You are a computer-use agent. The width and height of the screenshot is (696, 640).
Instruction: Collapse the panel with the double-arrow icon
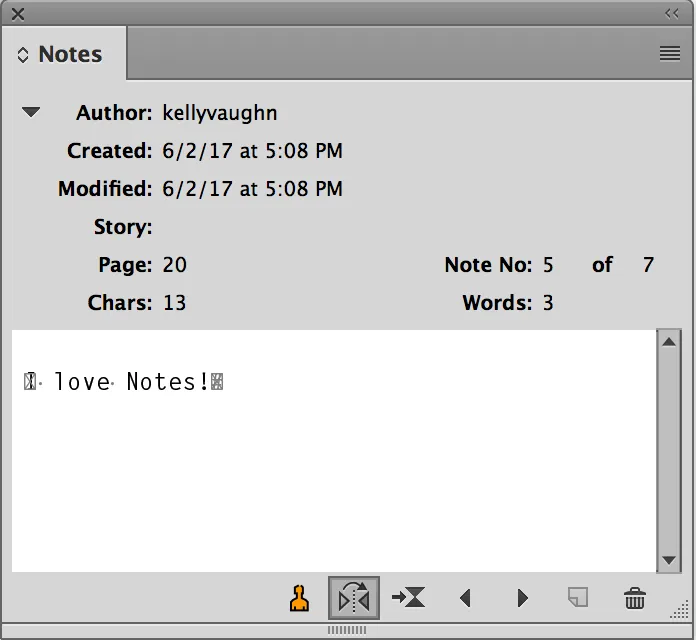coord(671,13)
